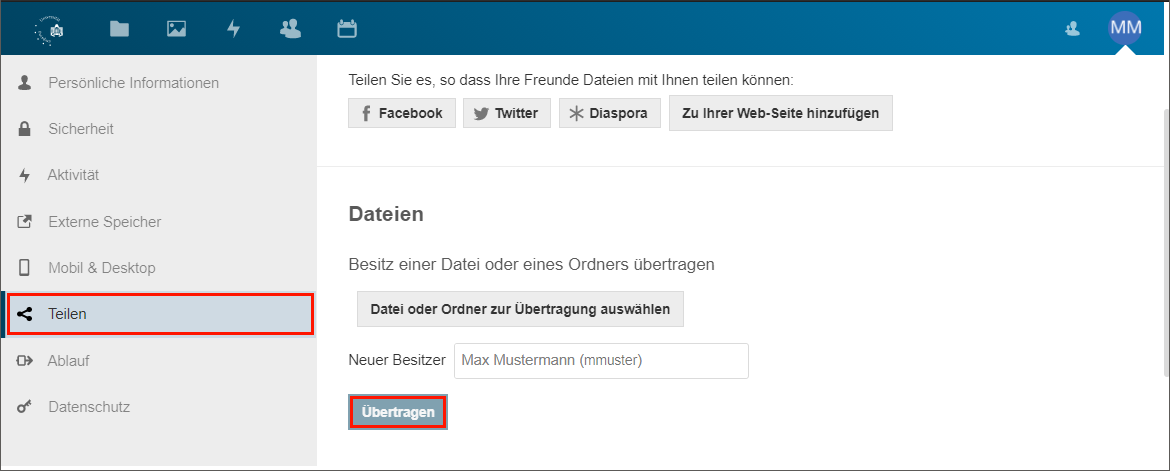Image resolution: width=1170 pixels, height=471 pixels.
Task: Share via Twitter button
Action: (x=506, y=113)
